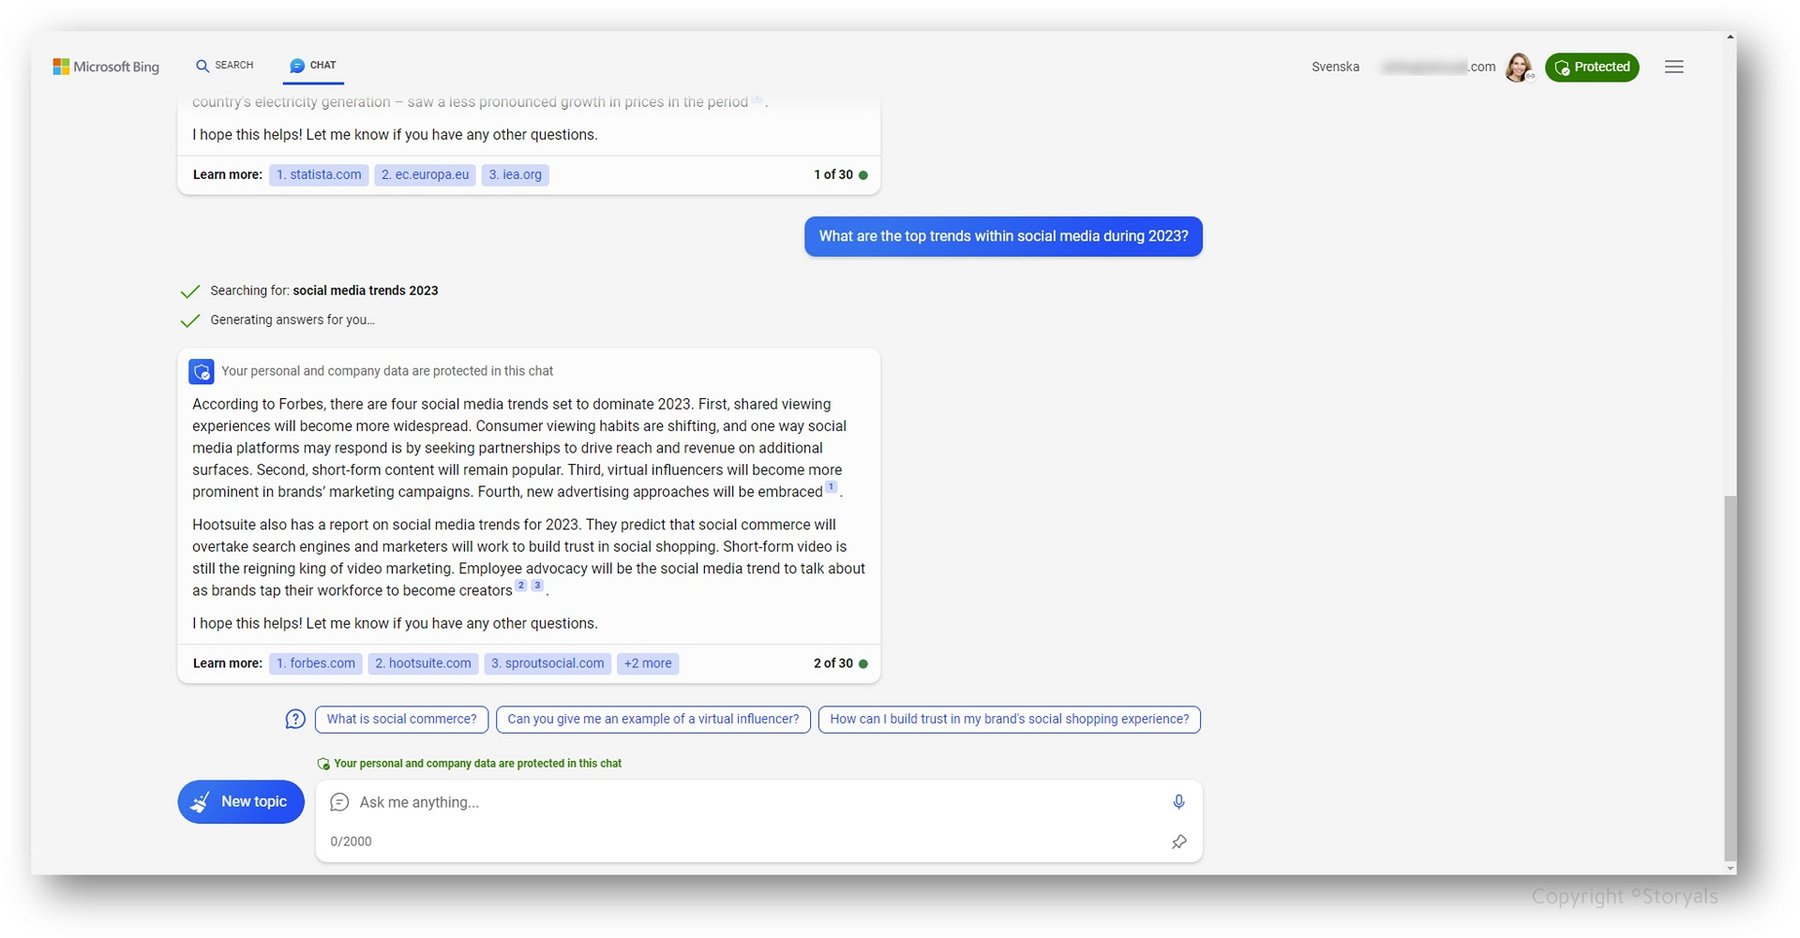1800x938 pixels.
Task: Click the Microsoft Bing logo
Action: tap(105, 66)
